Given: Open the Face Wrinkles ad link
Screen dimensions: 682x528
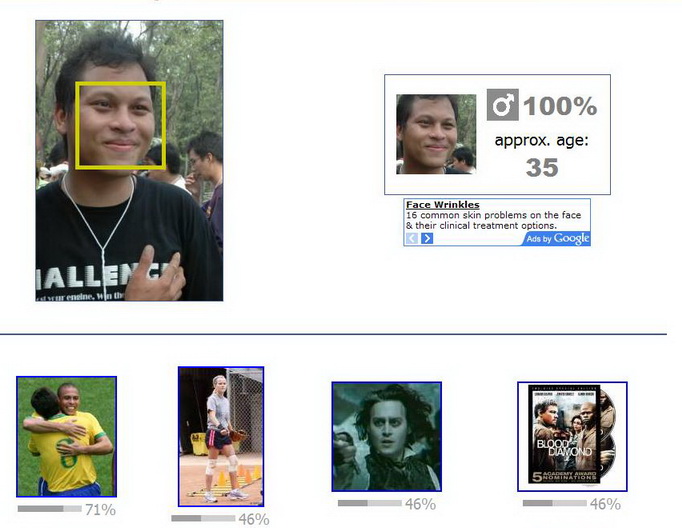Looking at the screenshot, I should click(x=442, y=205).
